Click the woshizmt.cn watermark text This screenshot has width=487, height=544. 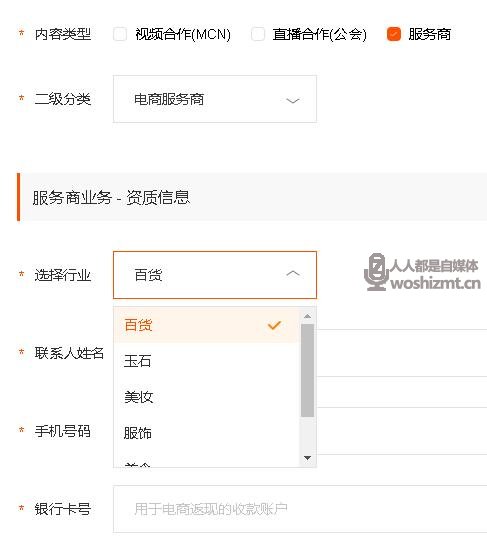coord(436,283)
